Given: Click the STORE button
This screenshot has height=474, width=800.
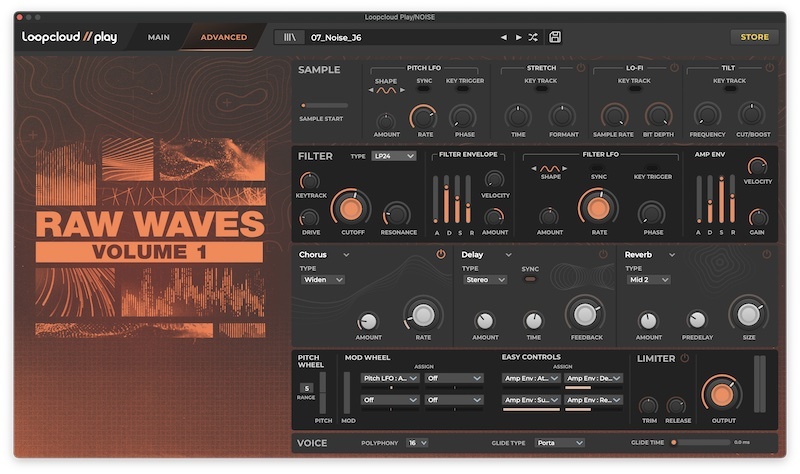Looking at the screenshot, I should (754, 37).
